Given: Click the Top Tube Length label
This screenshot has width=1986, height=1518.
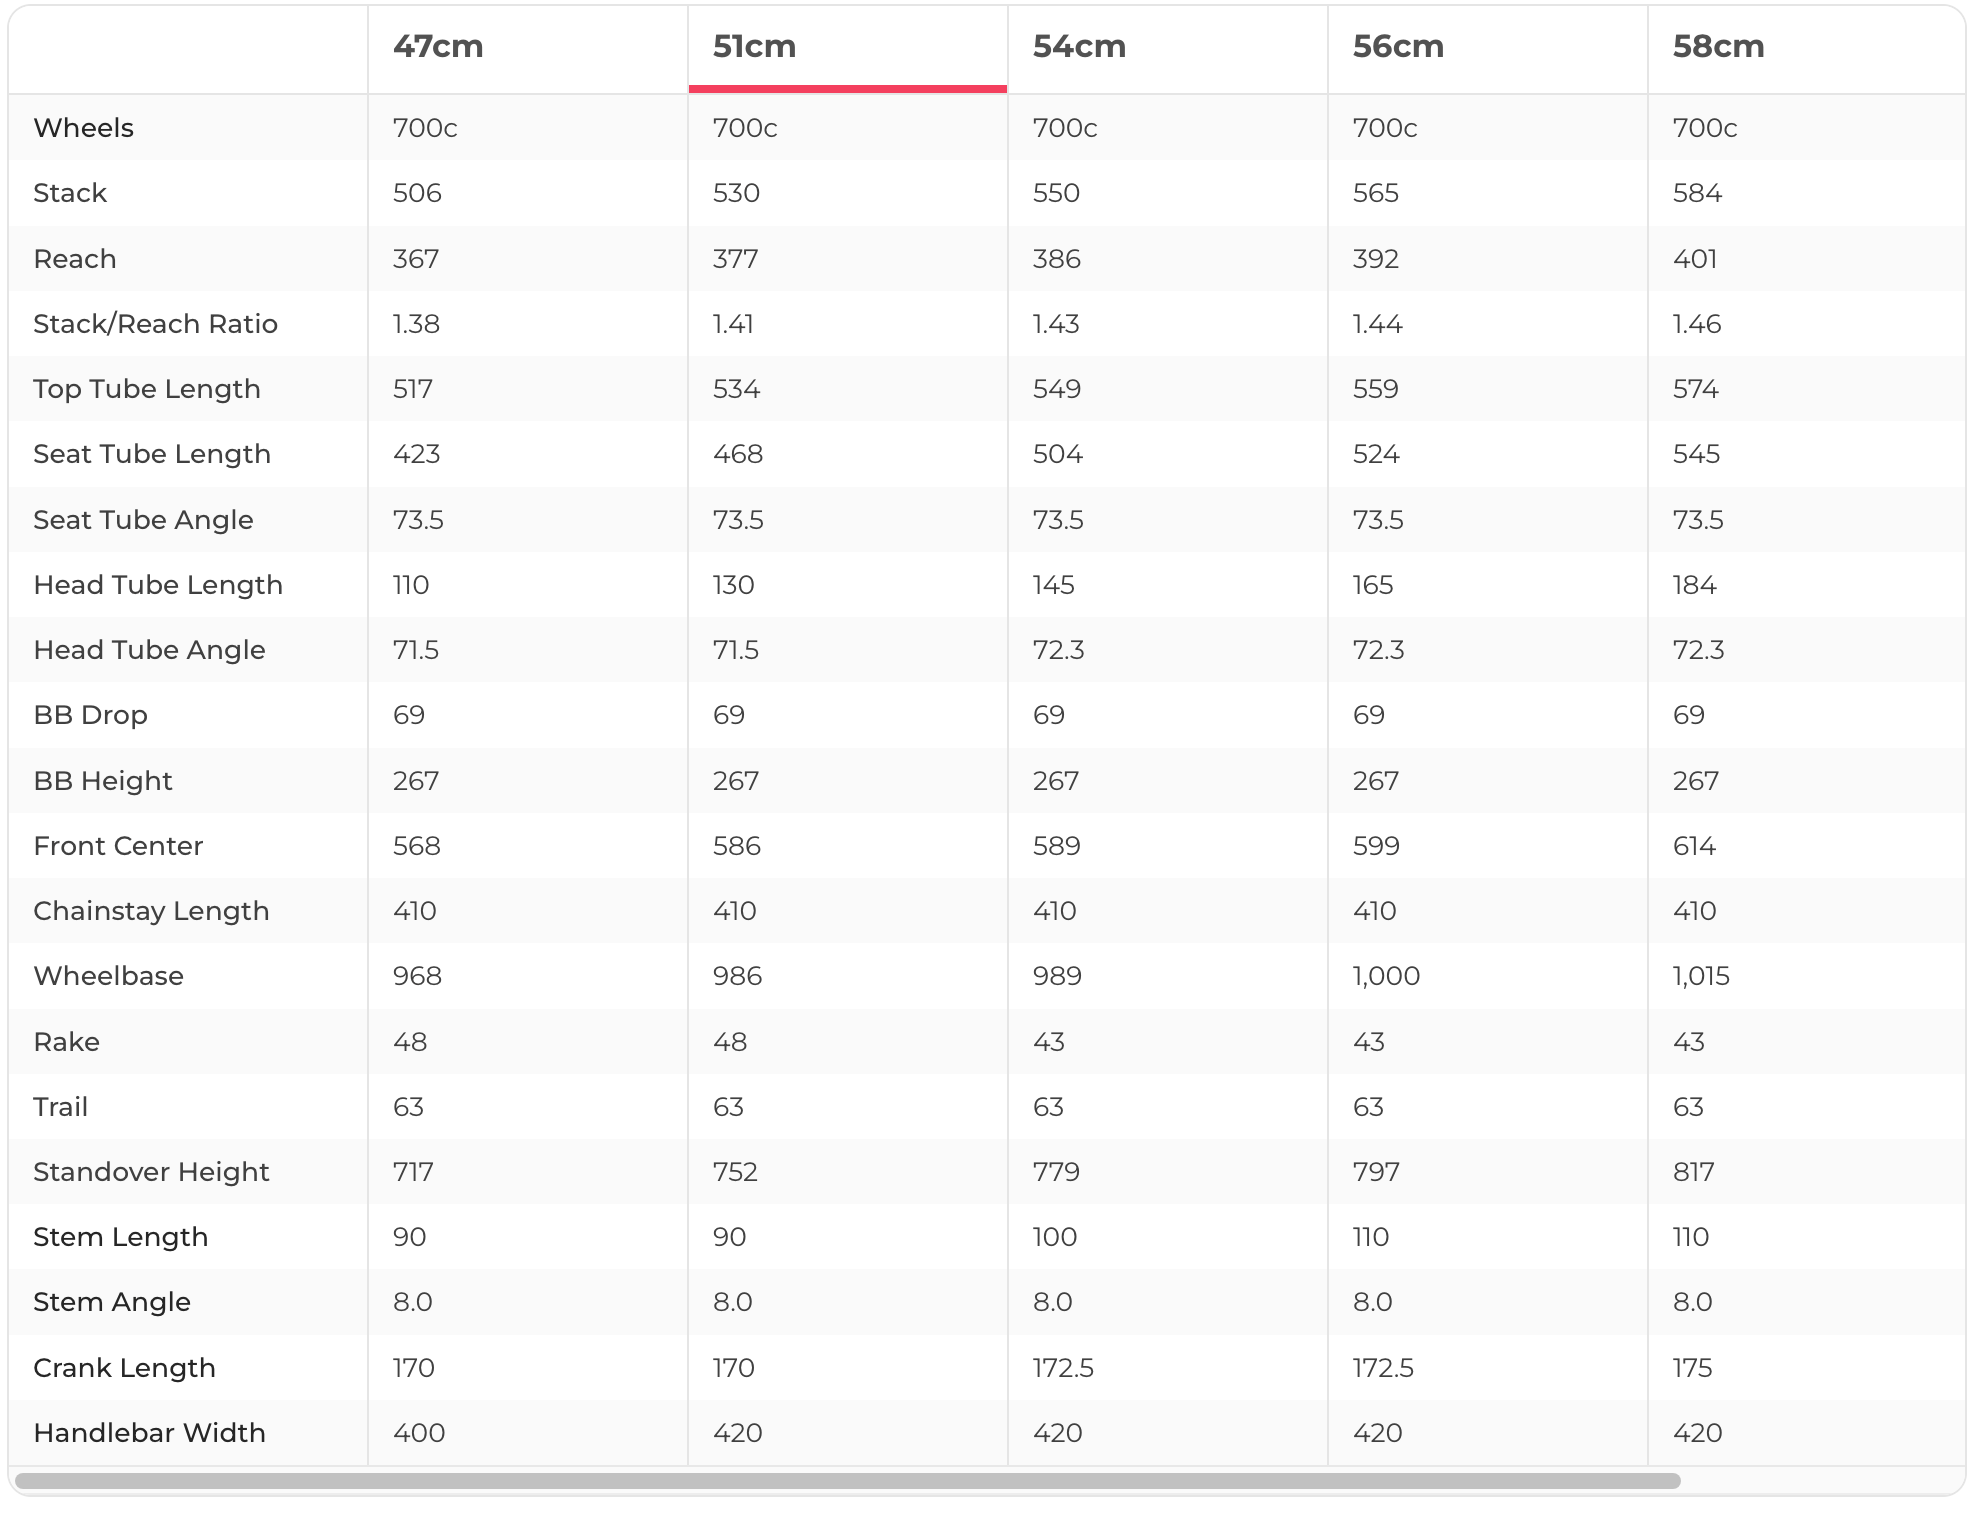Looking at the screenshot, I should (147, 389).
